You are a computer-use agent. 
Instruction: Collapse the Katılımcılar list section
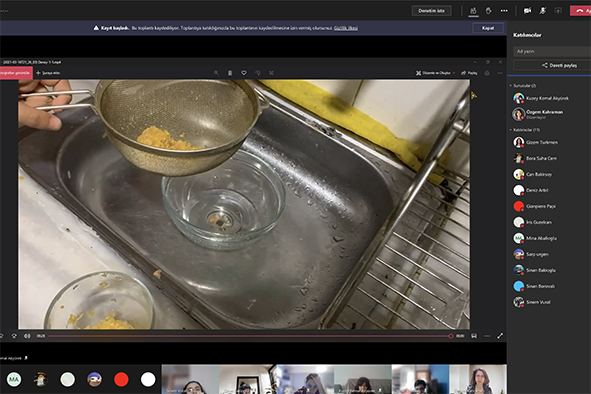click(524, 130)
